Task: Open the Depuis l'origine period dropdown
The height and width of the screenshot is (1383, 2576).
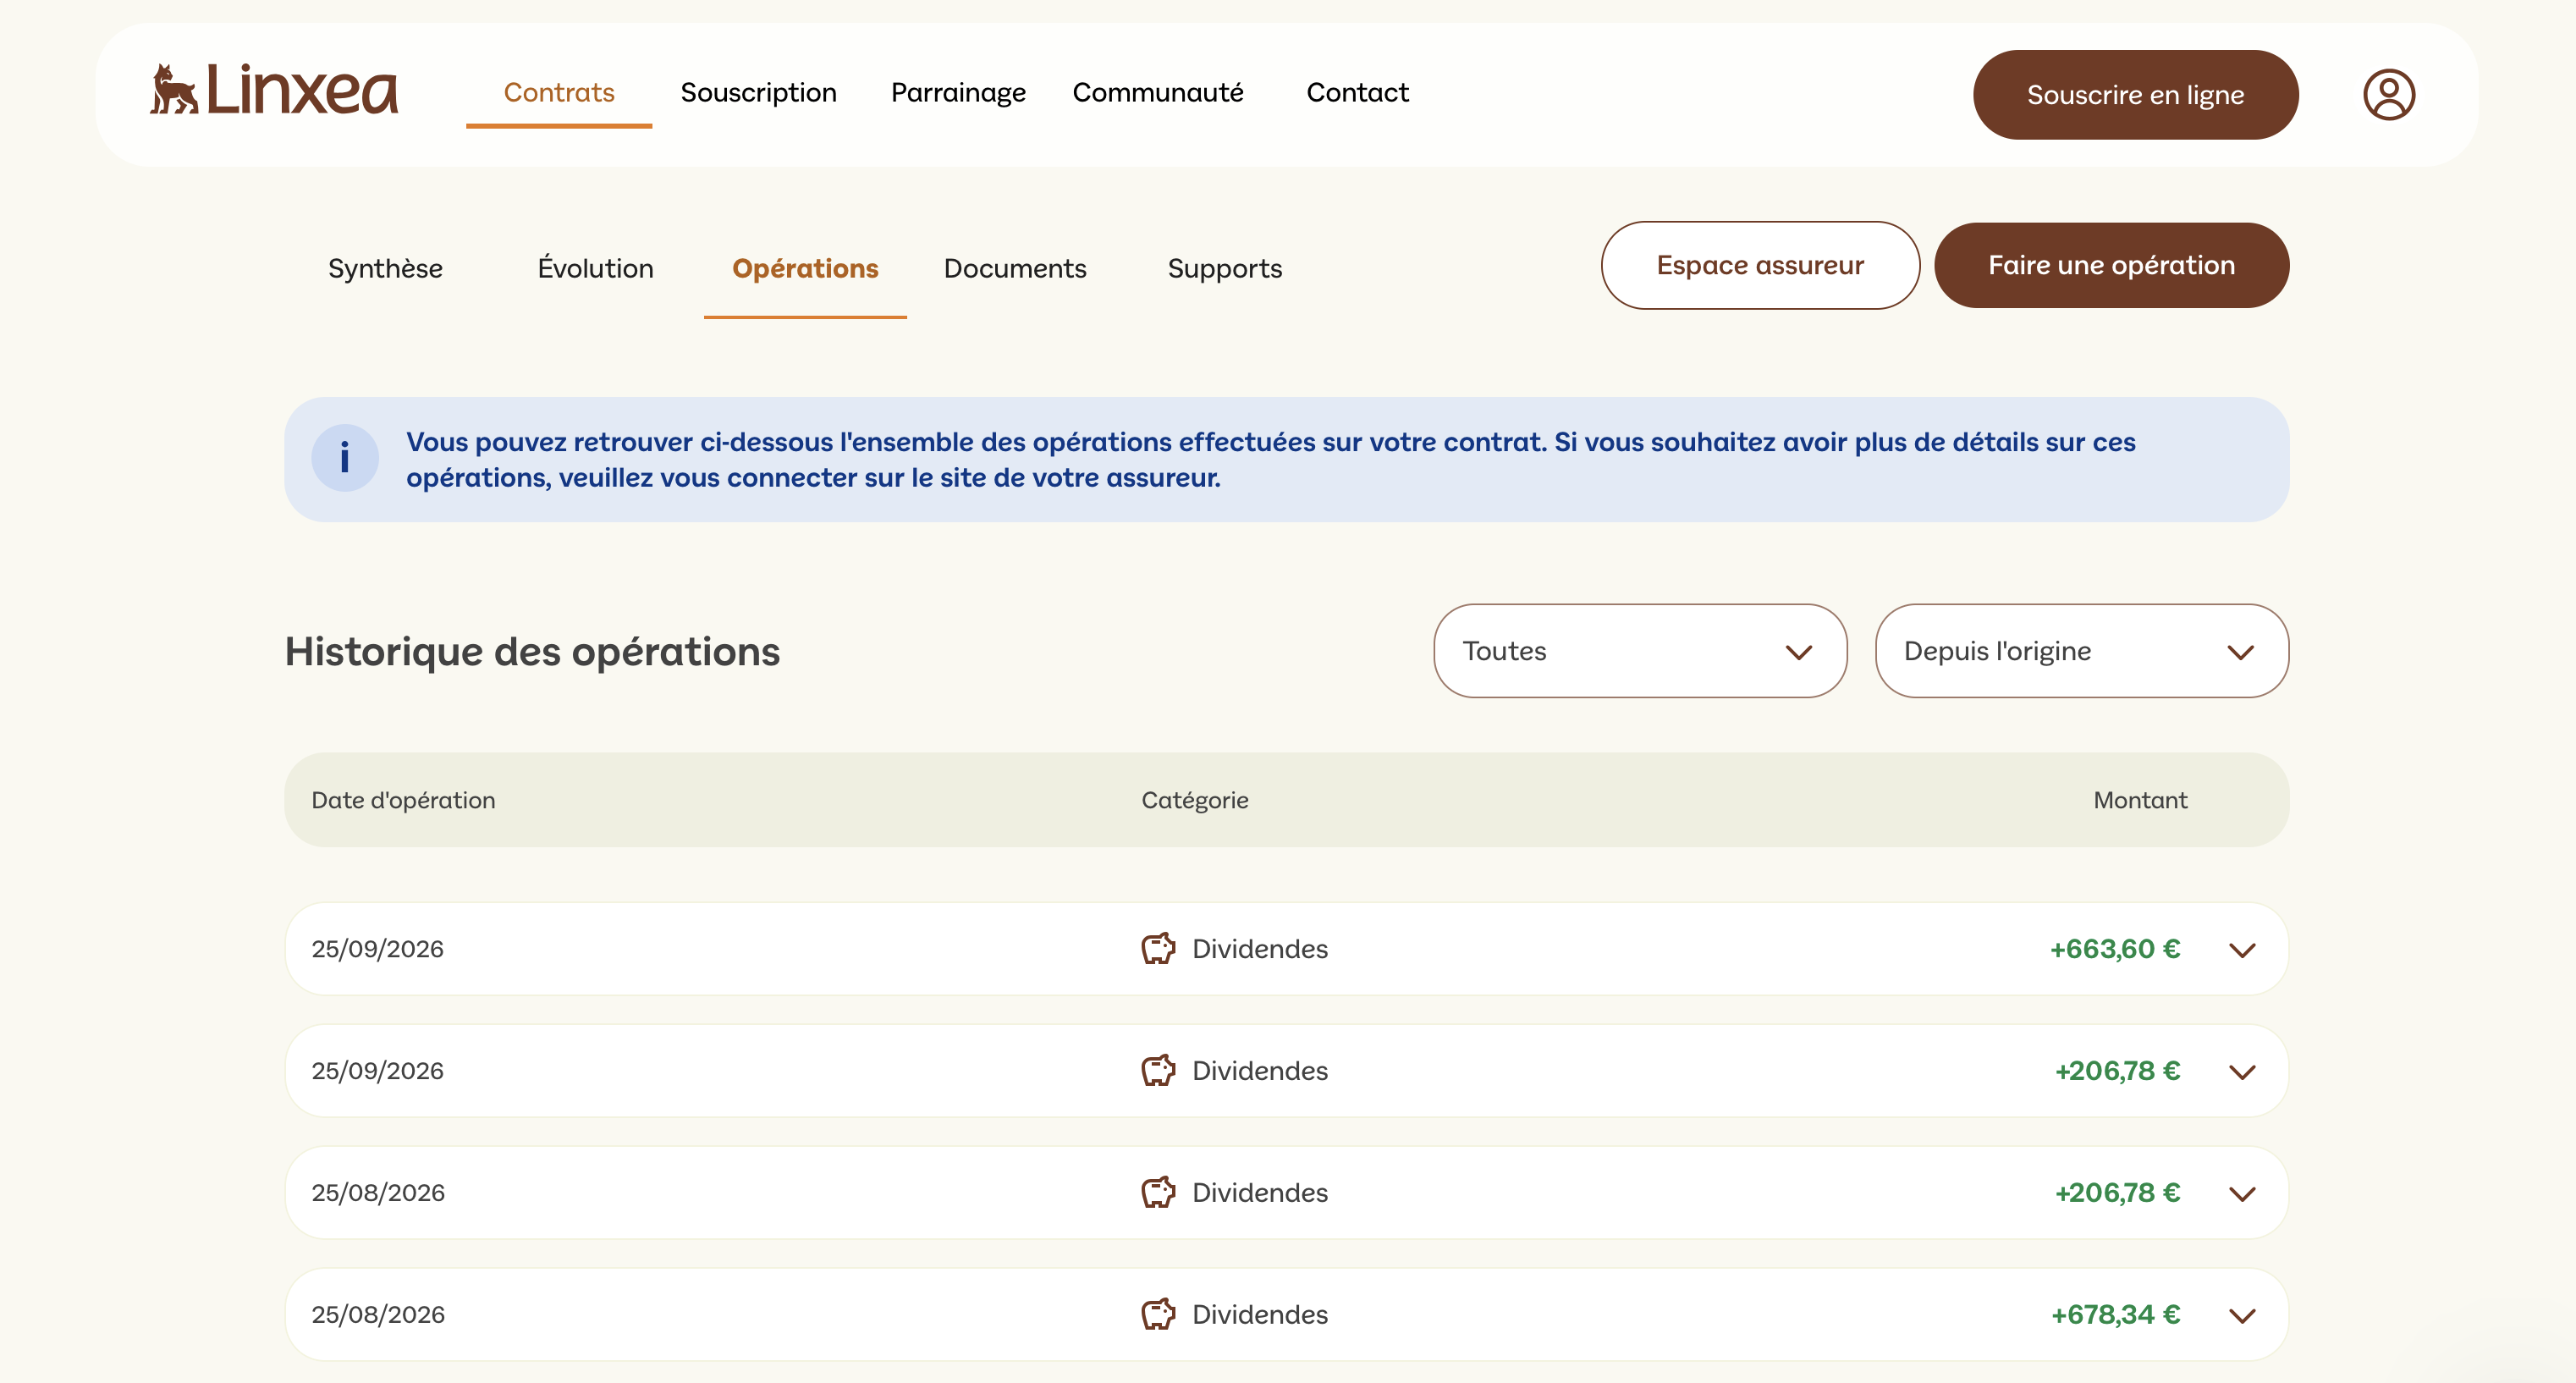Action: (x=2081, y=651)
